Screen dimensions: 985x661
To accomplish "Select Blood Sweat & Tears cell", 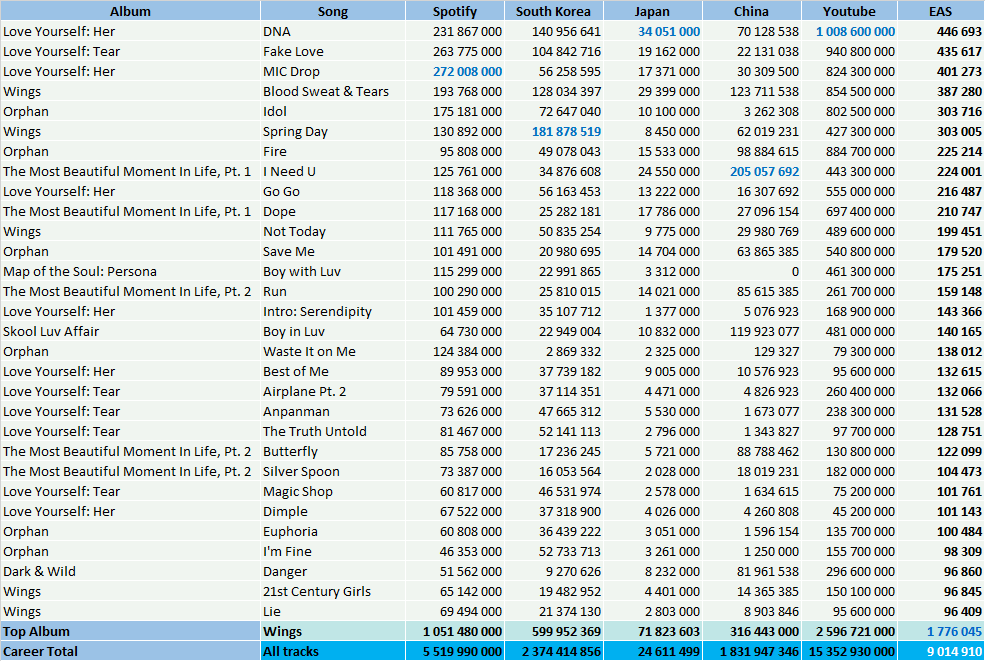I will (x=332, y=91).
